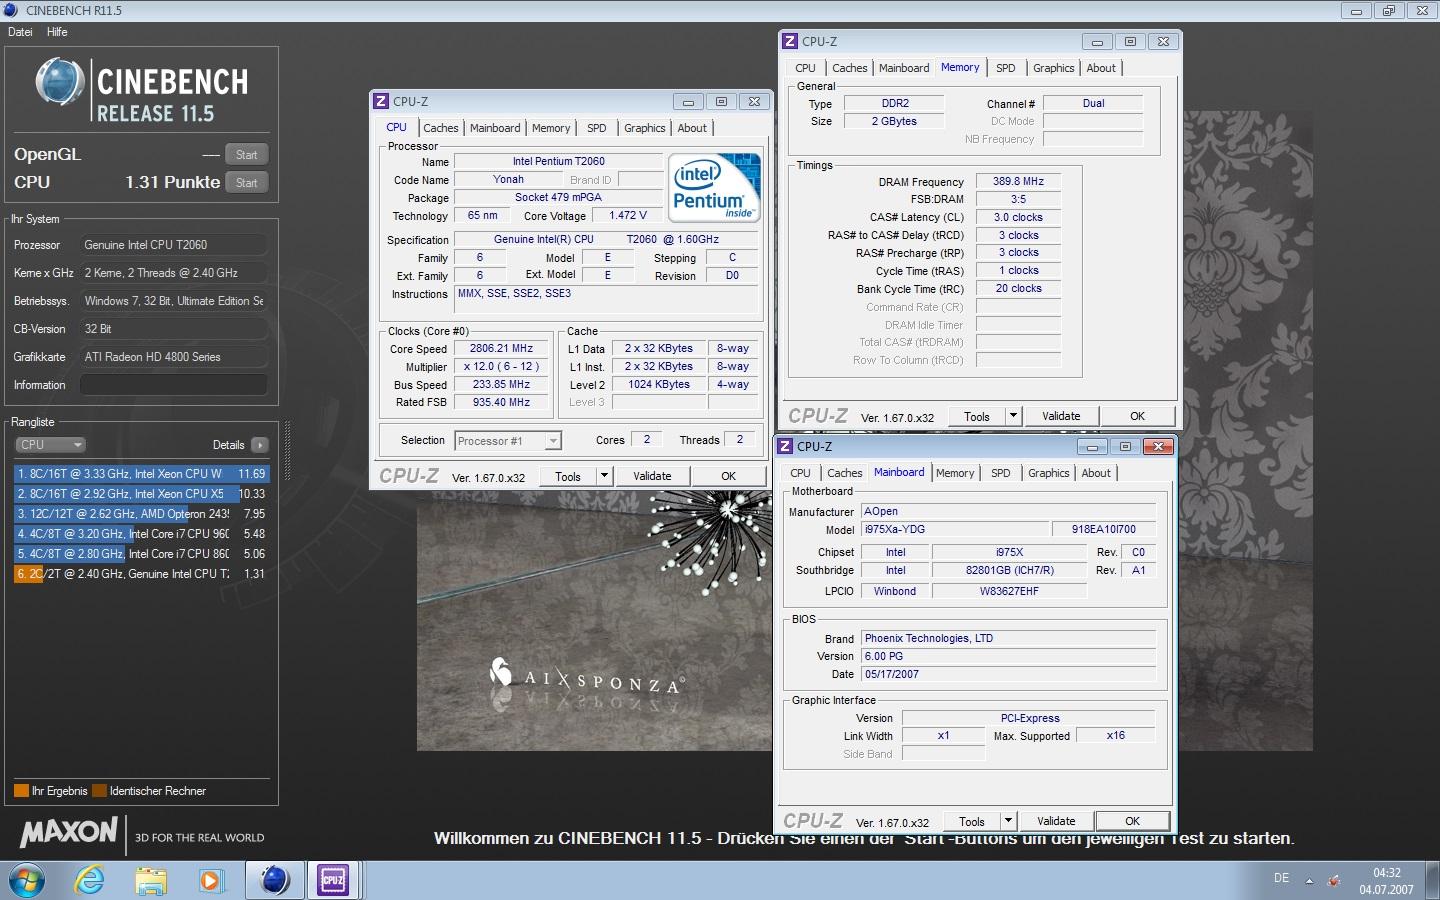
Task: Click Tools button in Mainboard window
Action: pyautogui.click(x=972, y=821)
